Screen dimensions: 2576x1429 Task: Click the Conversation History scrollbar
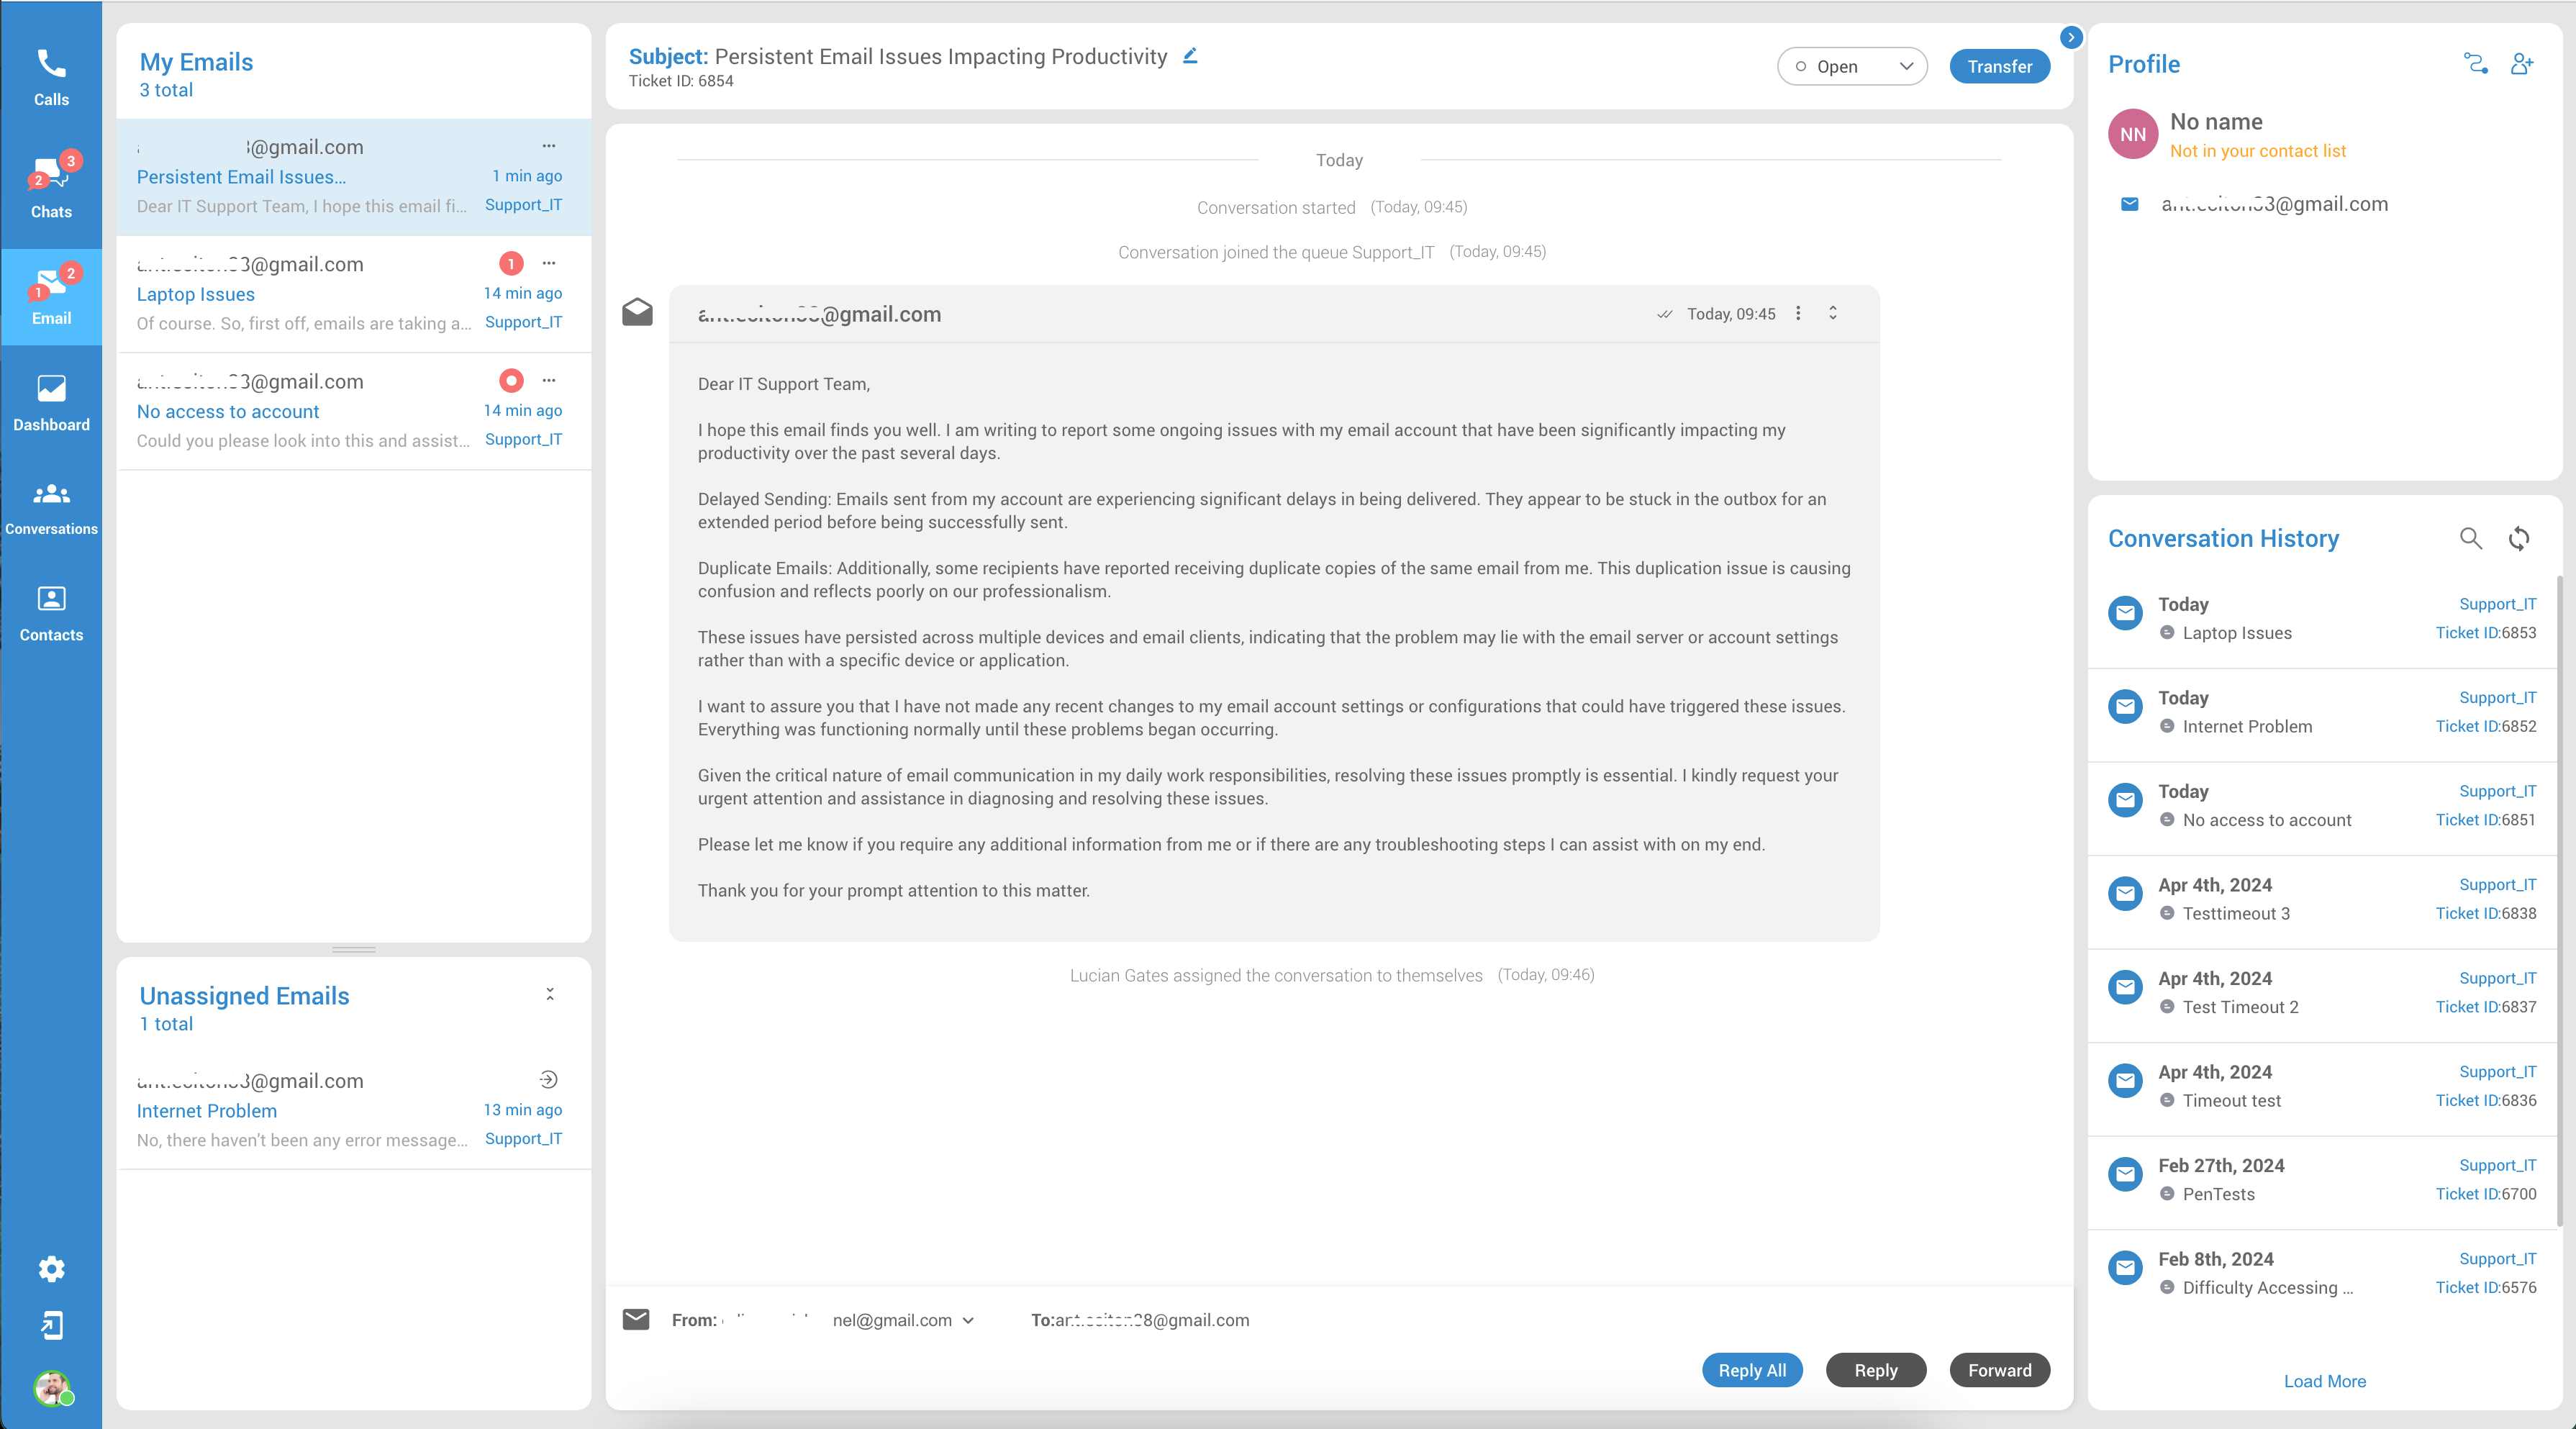[2559, 900]
